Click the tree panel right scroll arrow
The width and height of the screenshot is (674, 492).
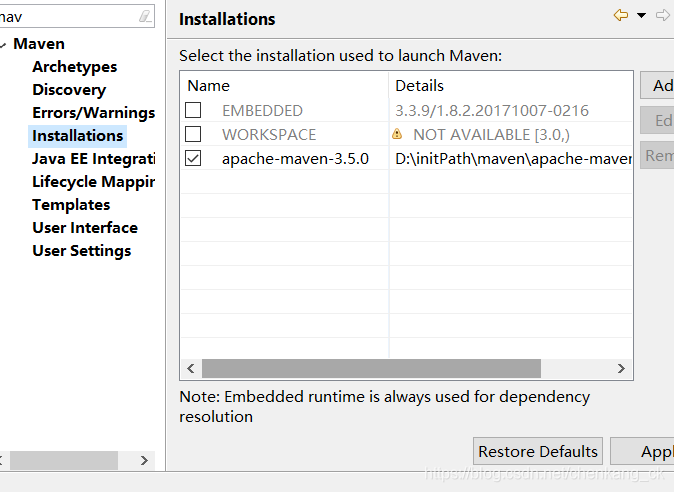click(144, 460)
